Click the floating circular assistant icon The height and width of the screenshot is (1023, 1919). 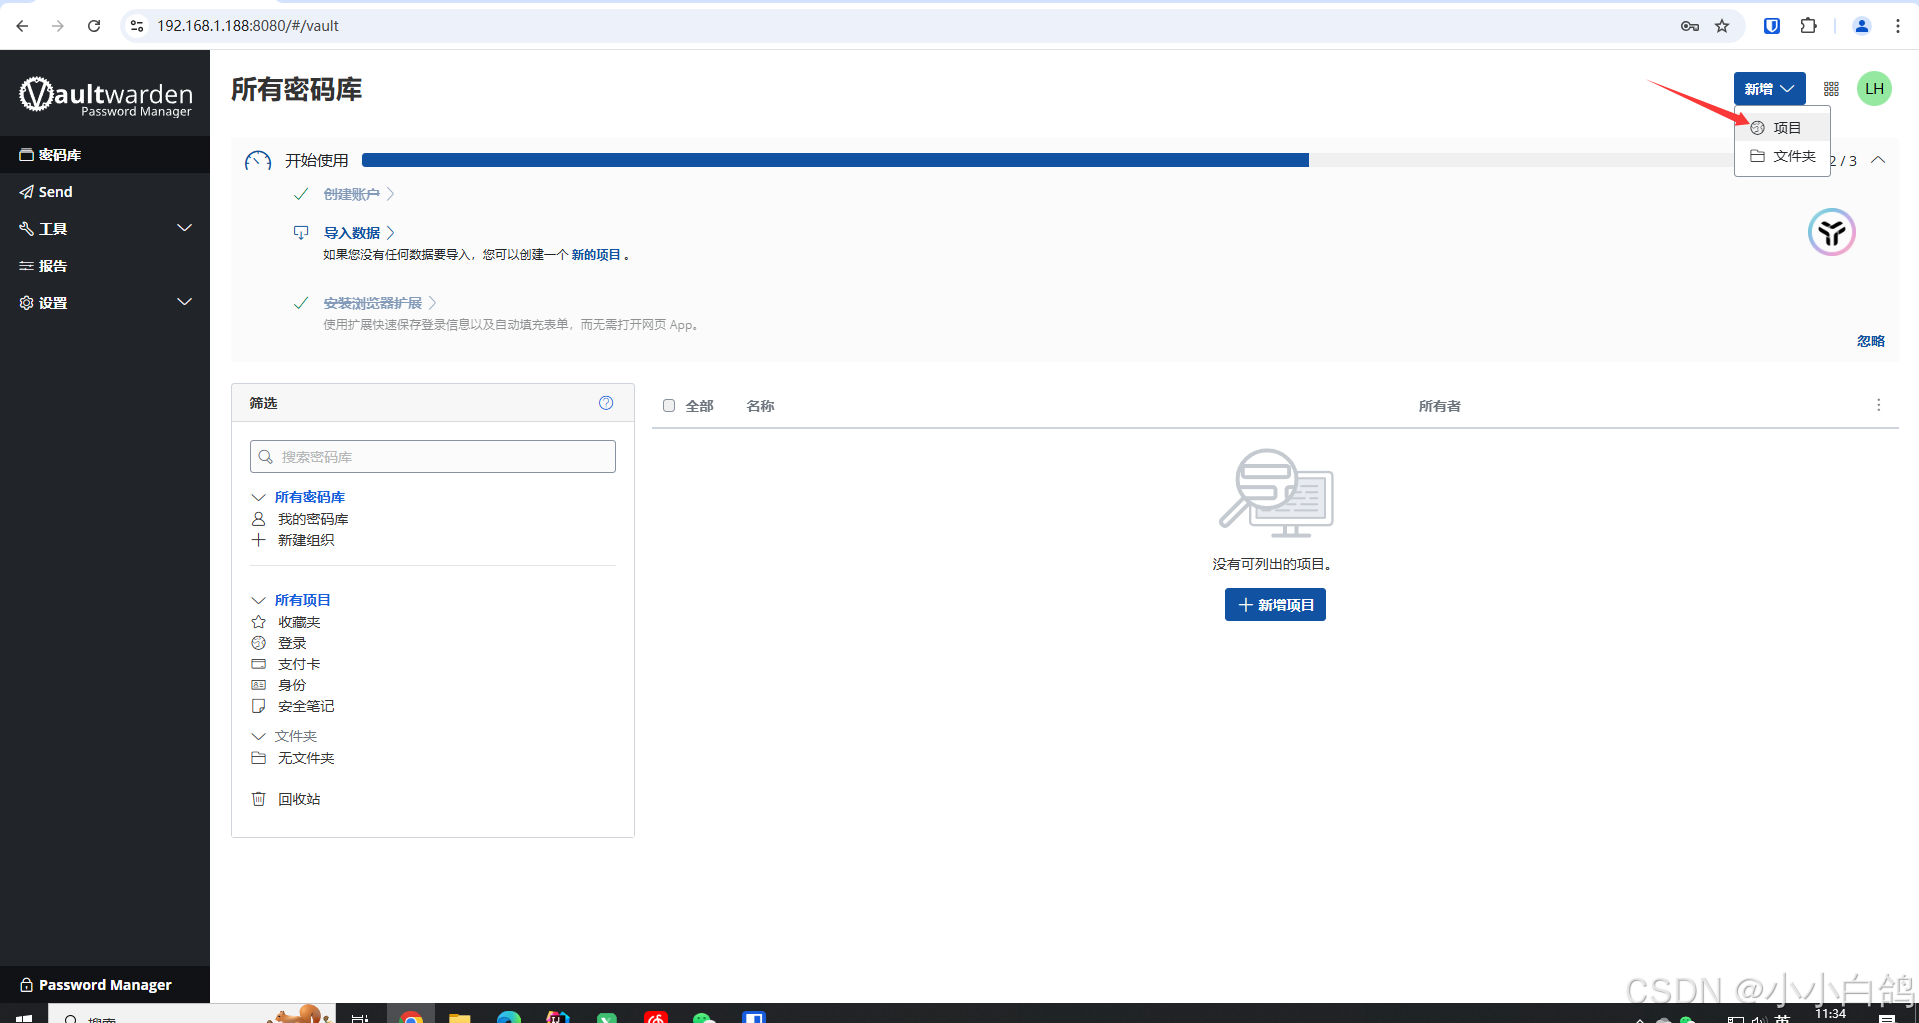pos(1831,233)
